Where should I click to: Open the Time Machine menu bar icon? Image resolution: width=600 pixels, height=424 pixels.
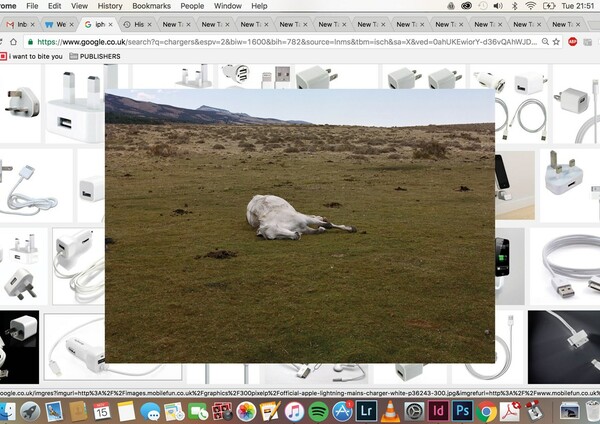click(x=483, y=6)
